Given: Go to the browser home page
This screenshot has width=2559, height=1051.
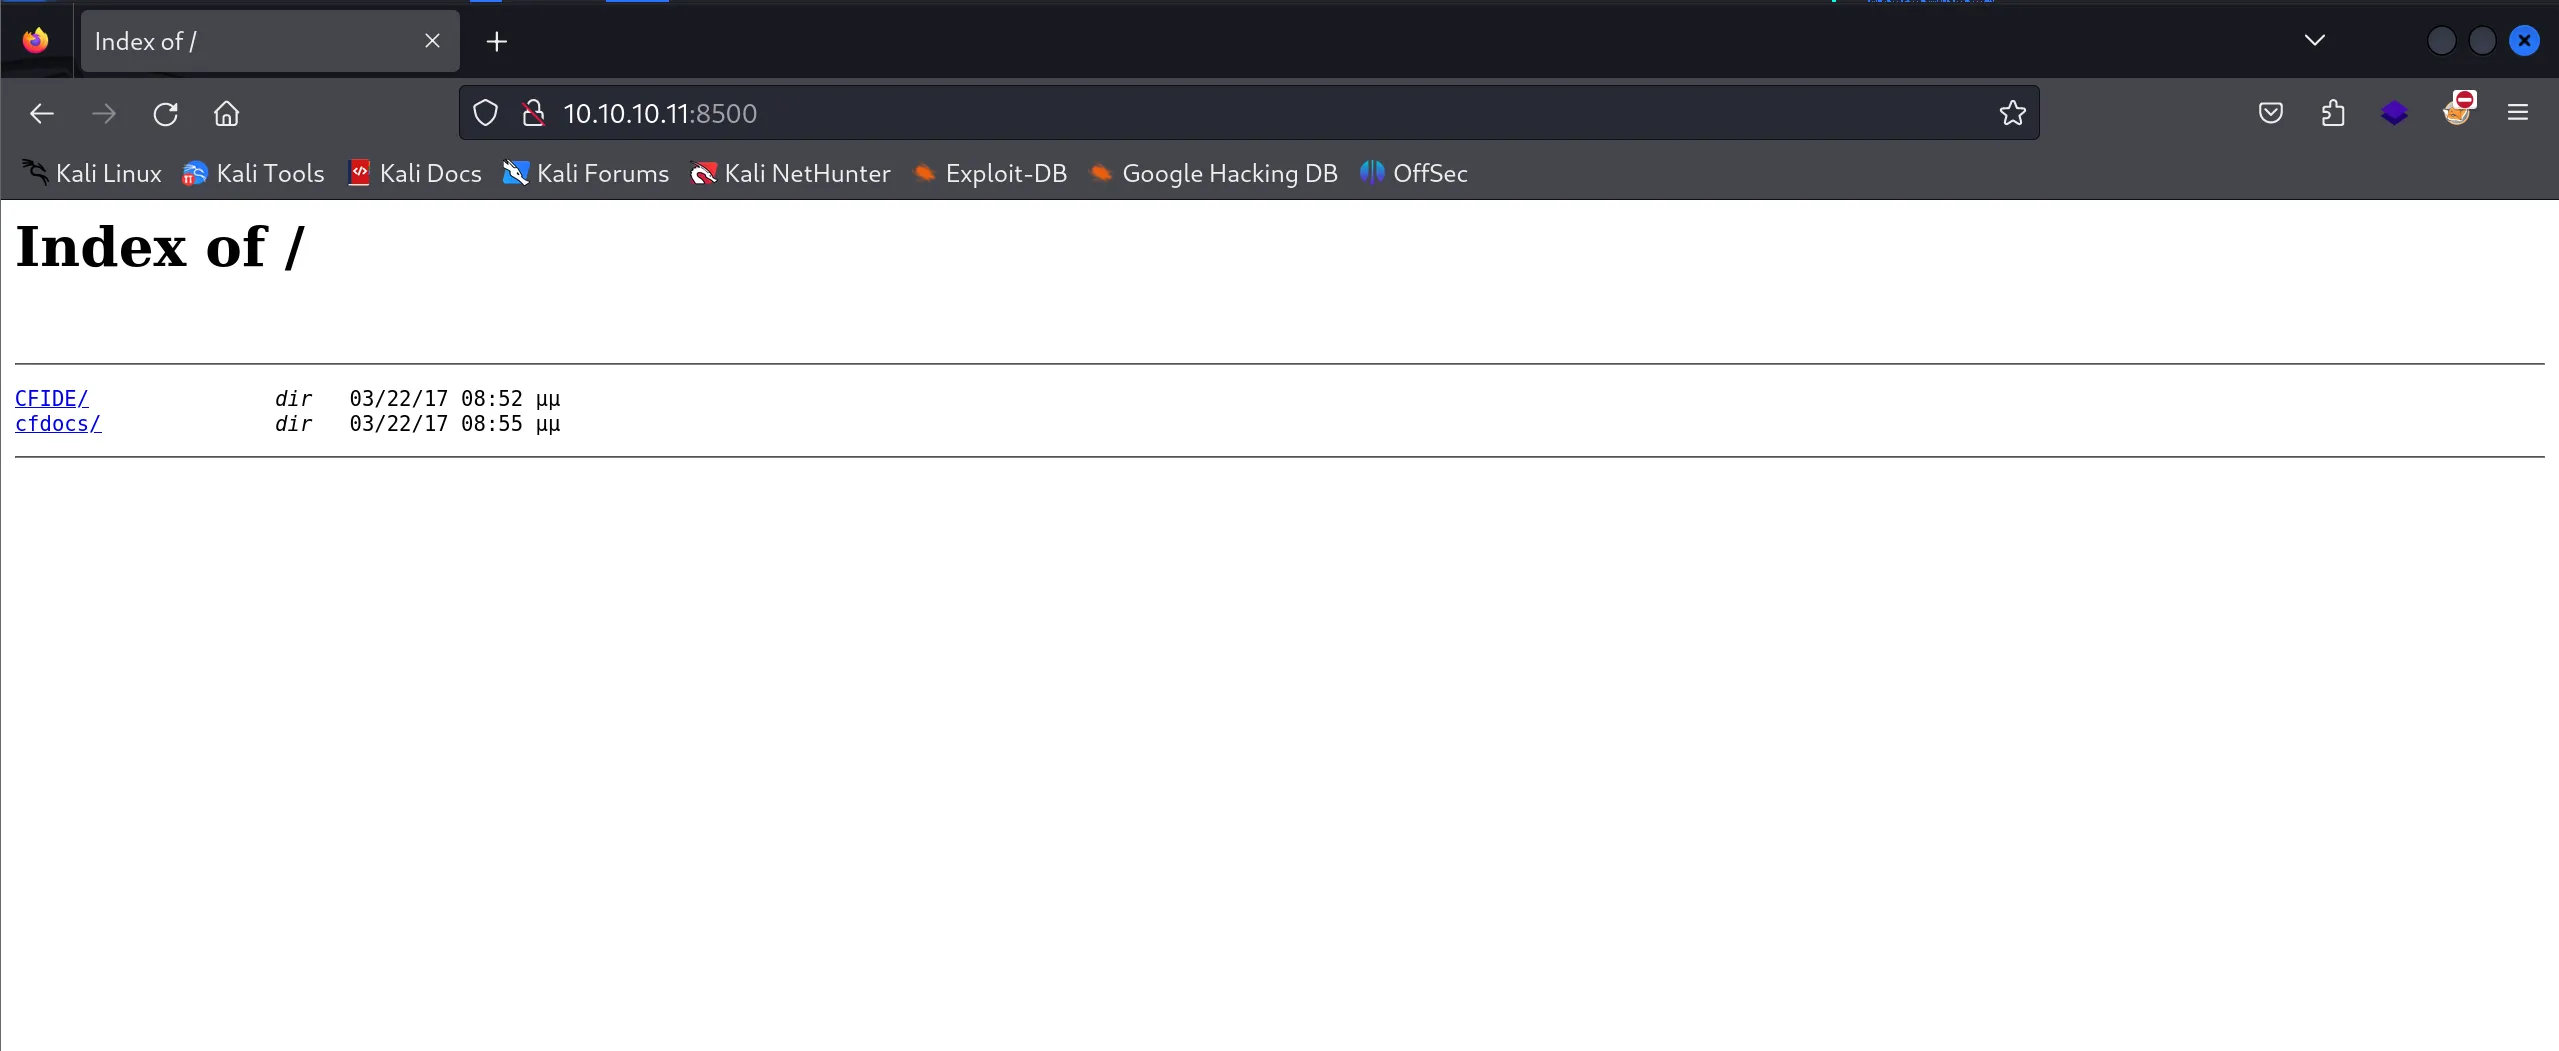Looking at the screenshot, I should click(x=227, y=114).
